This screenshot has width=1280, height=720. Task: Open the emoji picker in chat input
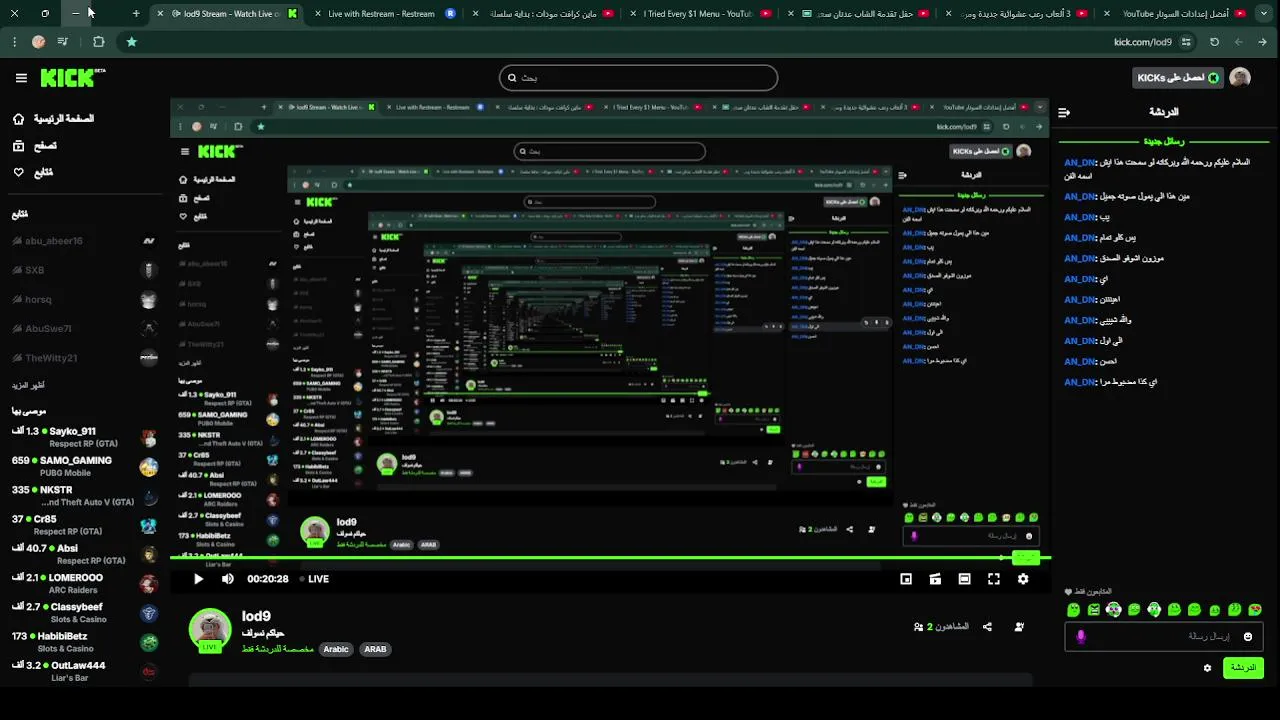[1247, 636]
